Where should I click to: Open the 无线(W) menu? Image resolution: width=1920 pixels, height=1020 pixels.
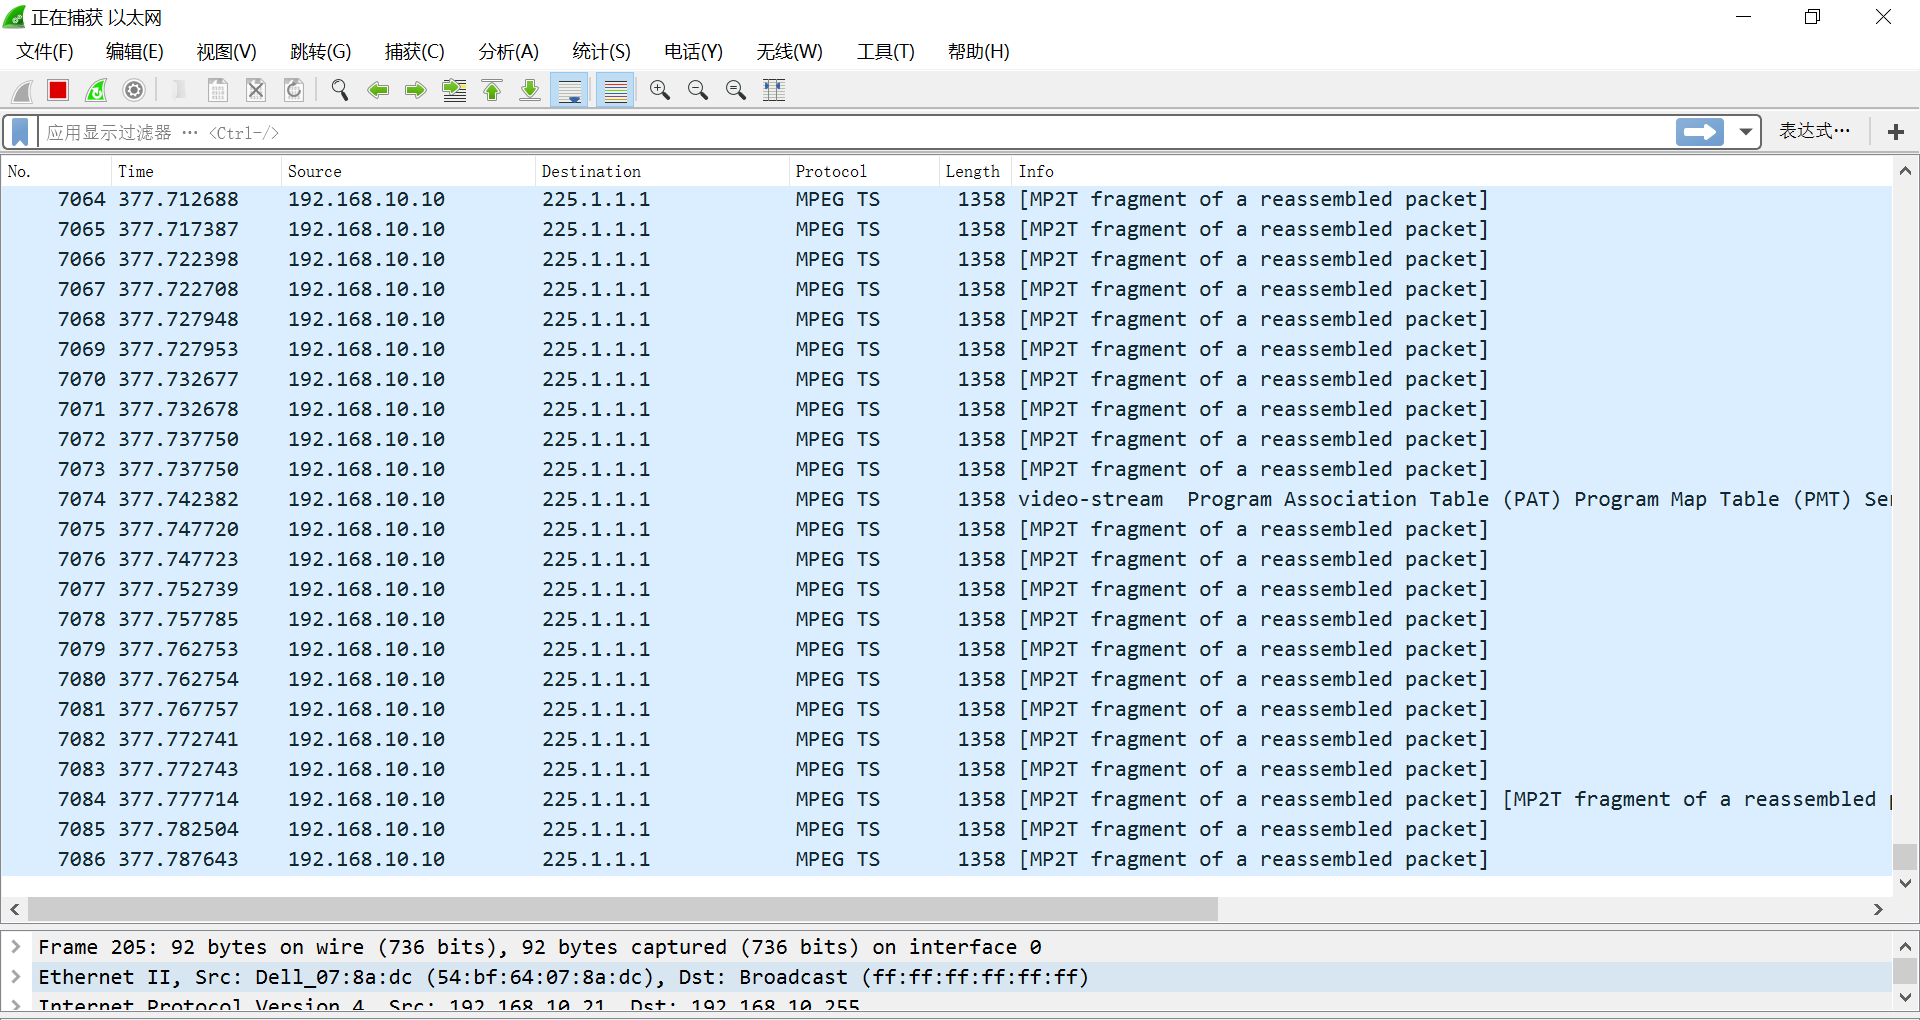[790, 52]
